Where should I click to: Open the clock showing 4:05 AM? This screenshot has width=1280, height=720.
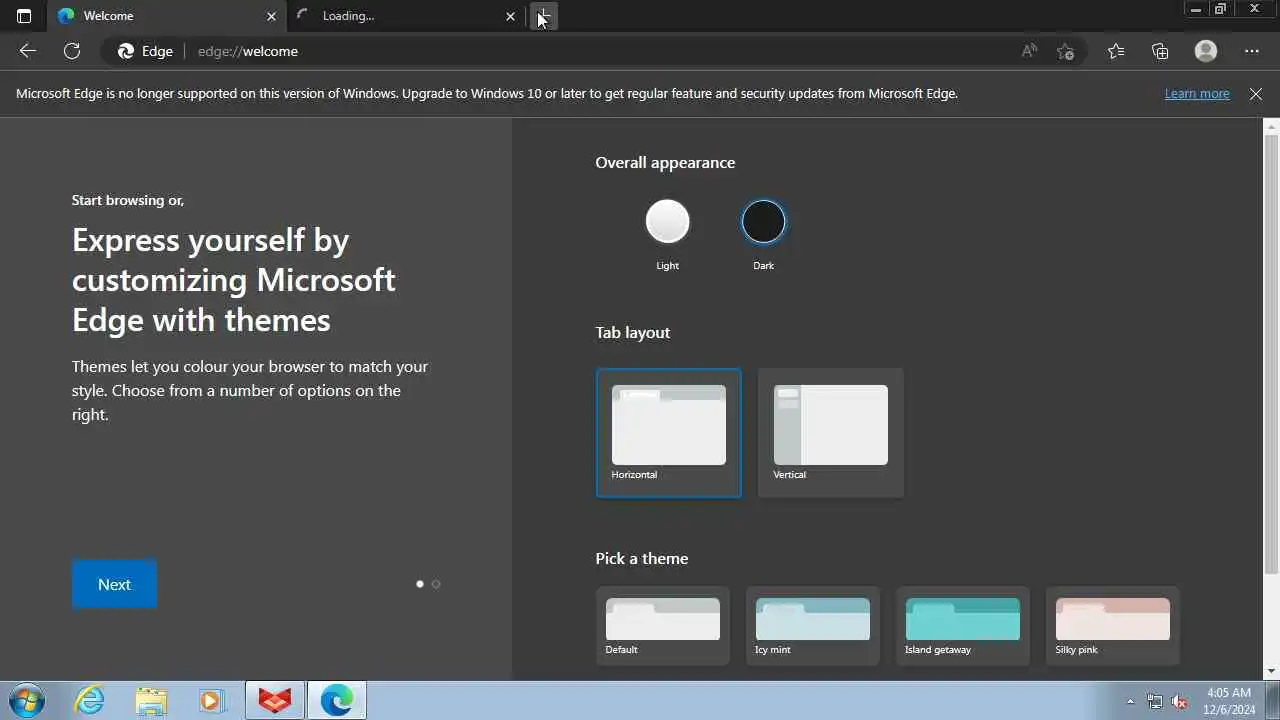[1230, 701]
